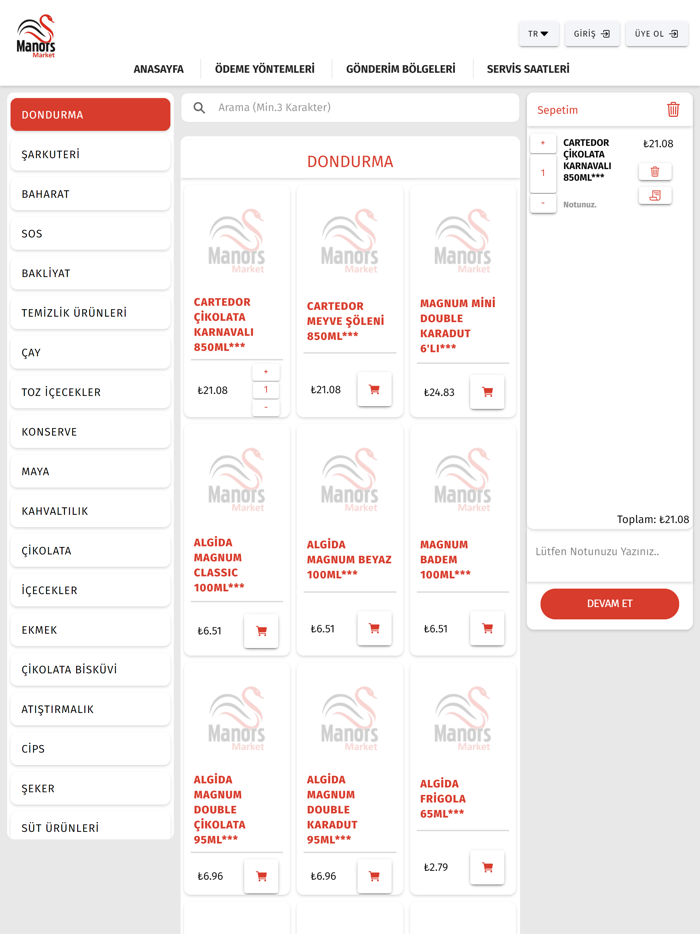Open GÖNDERİM BÖLGELERİ page

click(400, 69)
